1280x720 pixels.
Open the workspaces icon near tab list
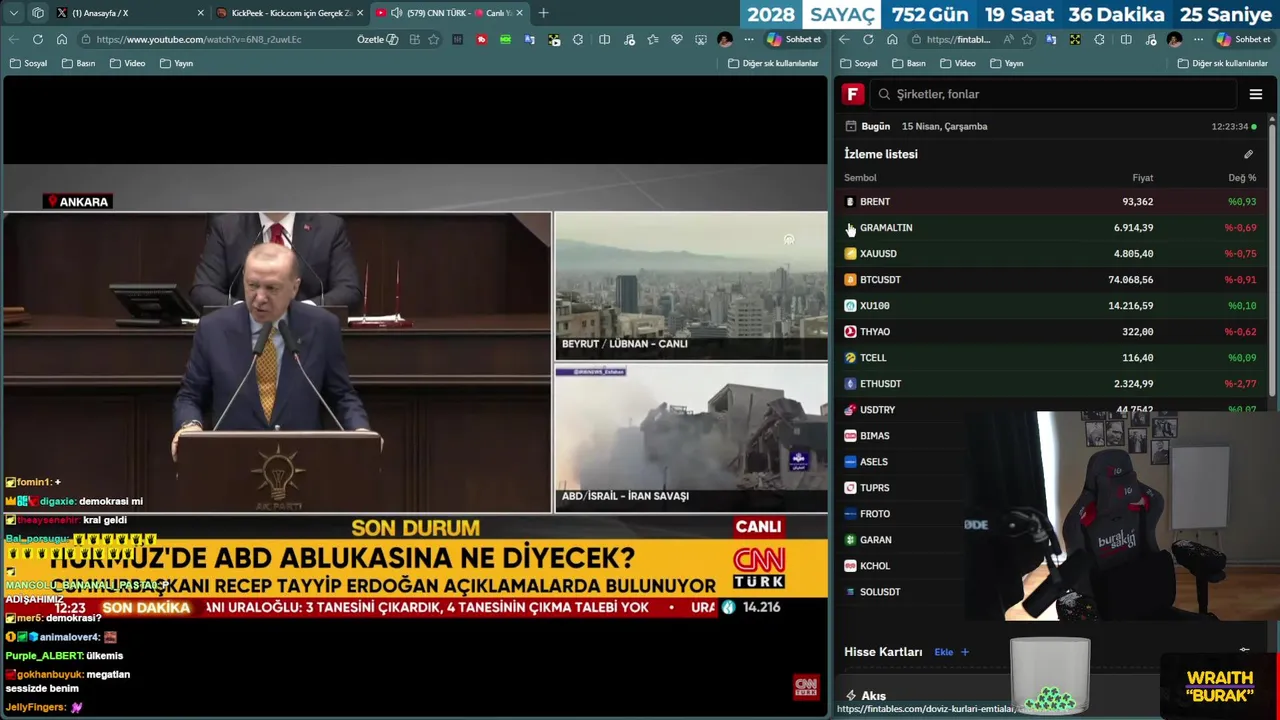[38, 13]
